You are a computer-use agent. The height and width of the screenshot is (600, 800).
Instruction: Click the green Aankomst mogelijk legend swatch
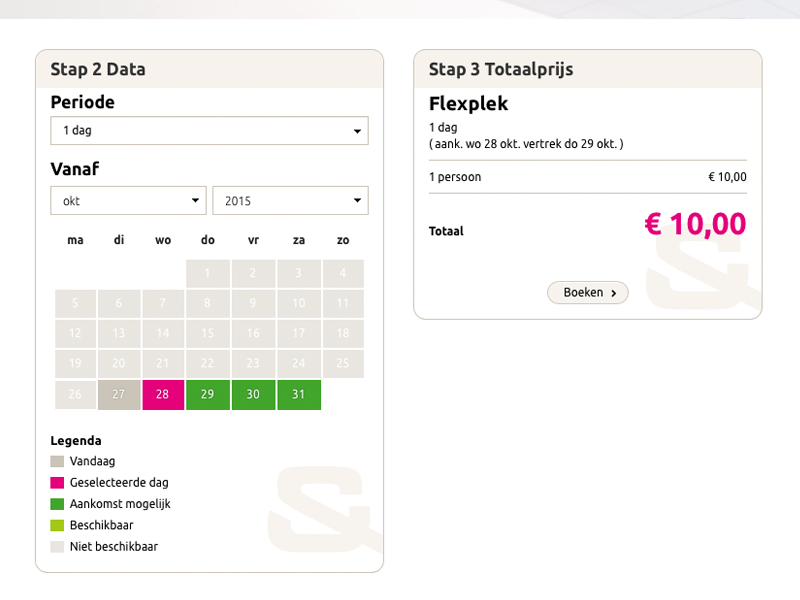(x=57, y=504)
